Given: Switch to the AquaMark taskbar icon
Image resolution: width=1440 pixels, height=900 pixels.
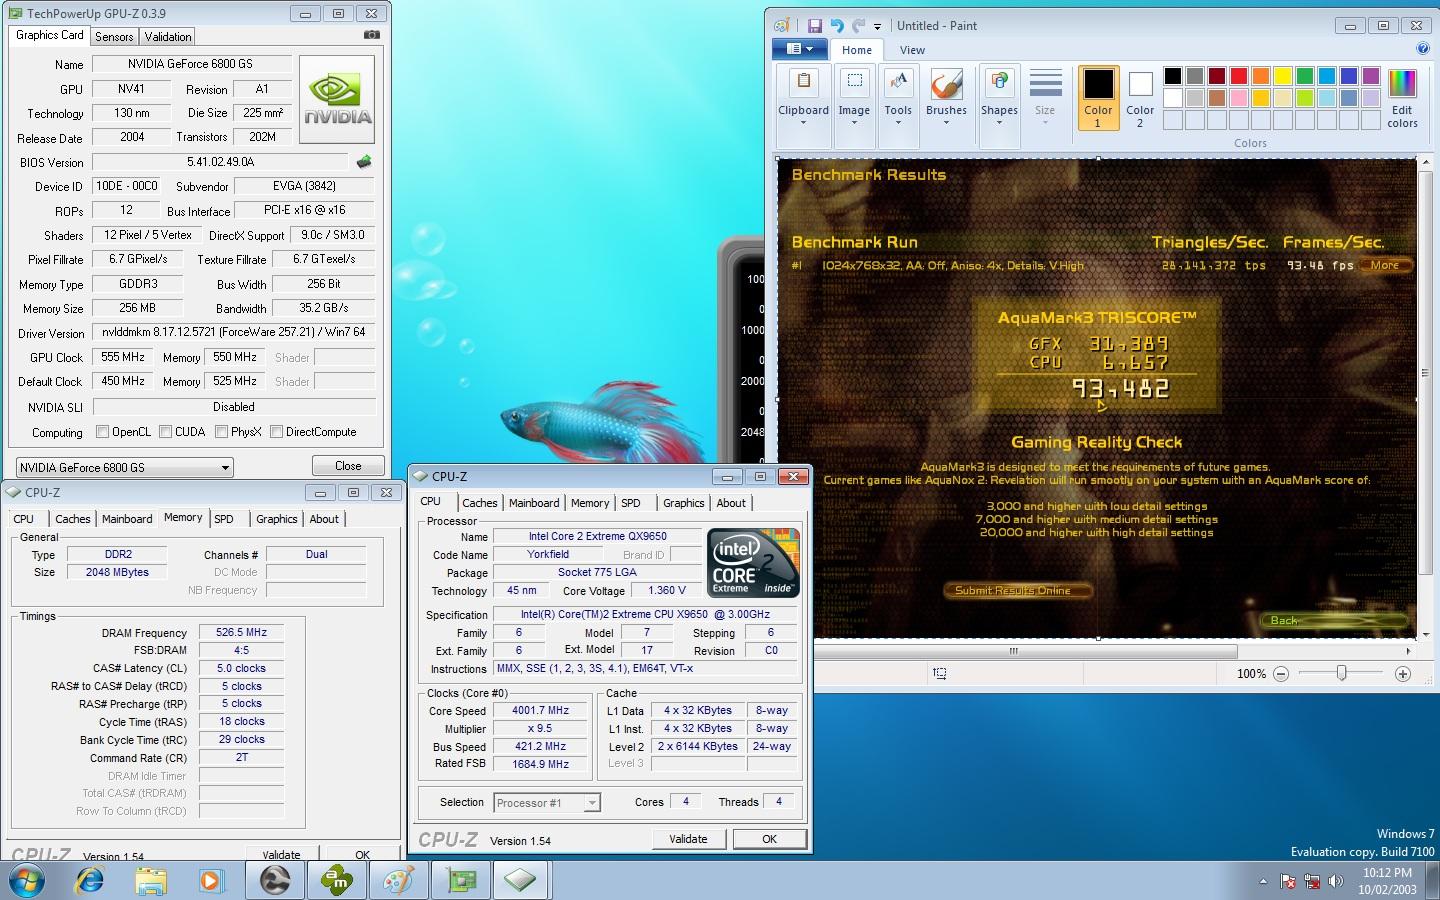Looking at the screenshot, I should [336, 880].
